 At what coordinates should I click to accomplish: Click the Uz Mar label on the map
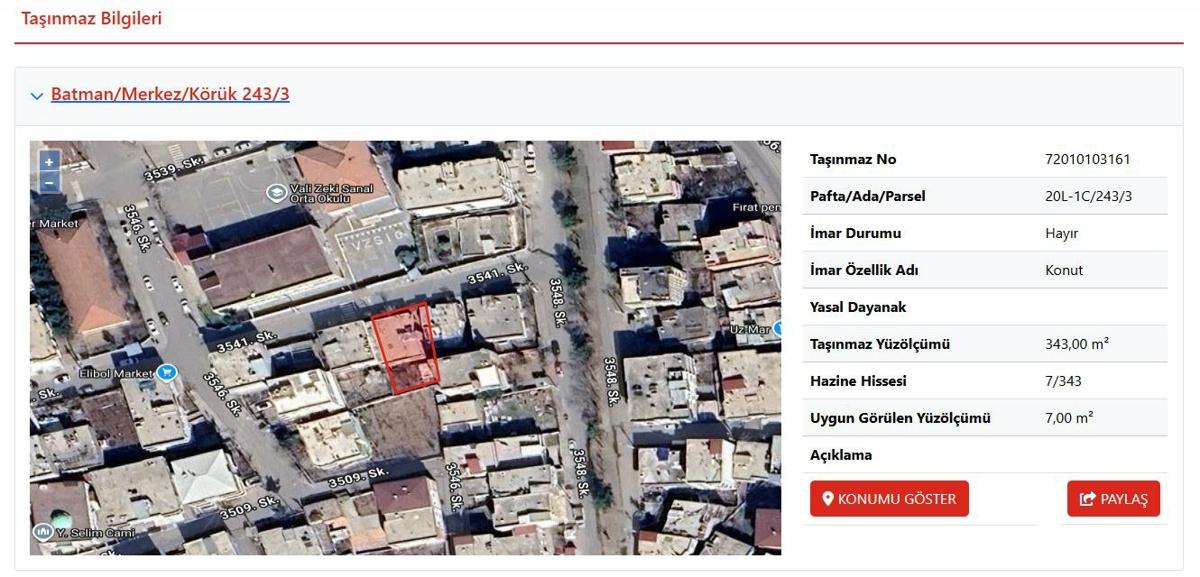pyautogui.click(x=750, y=329)
